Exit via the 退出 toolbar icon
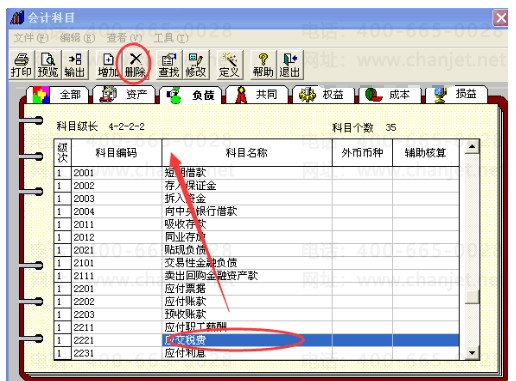 [x=290, y=65]
